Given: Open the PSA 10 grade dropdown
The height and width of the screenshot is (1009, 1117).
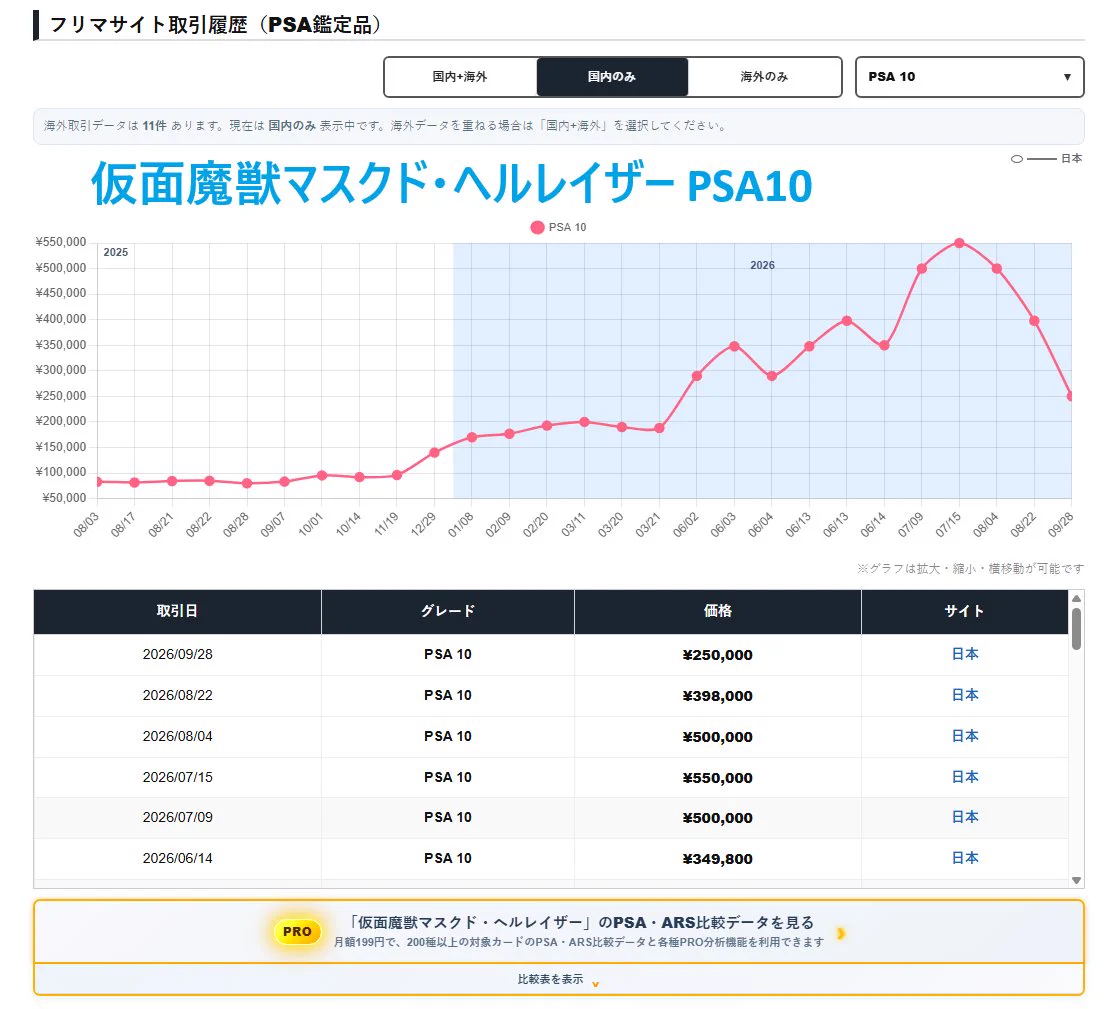Looking at the screenshot, I should 970,77.
